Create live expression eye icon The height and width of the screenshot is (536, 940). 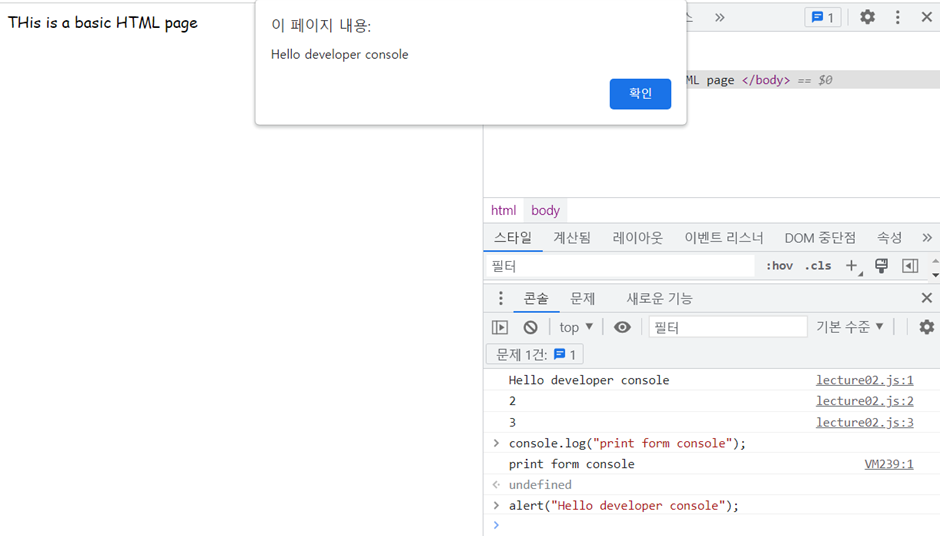622,327
